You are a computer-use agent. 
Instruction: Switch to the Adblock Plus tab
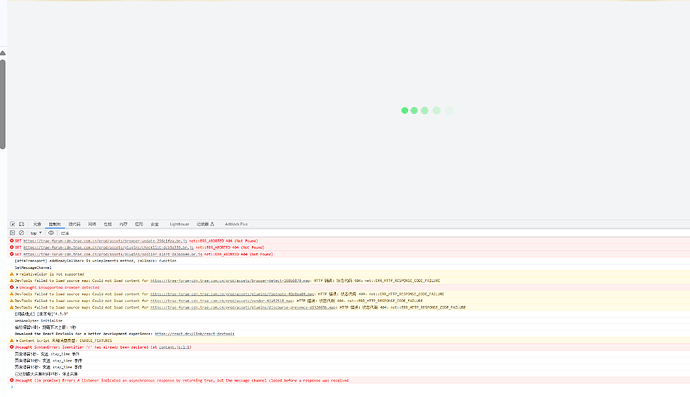(x=236, y=224)
